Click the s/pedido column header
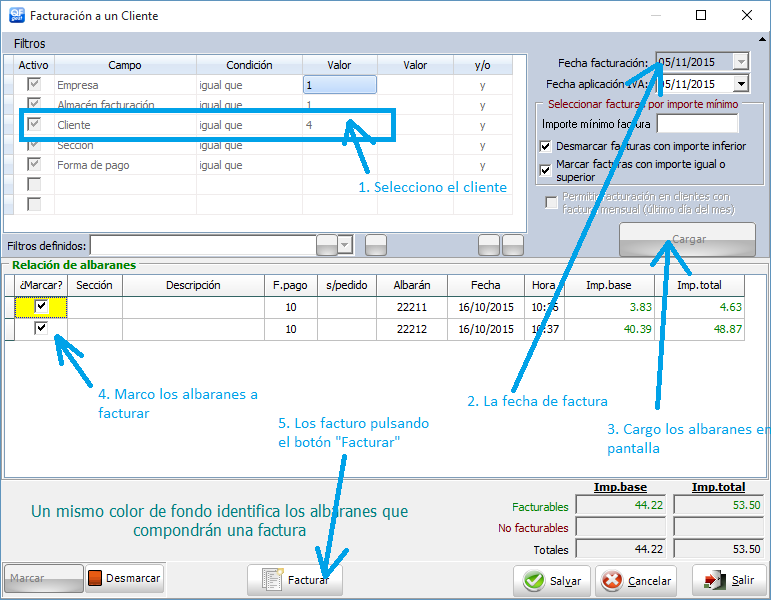 347,285
